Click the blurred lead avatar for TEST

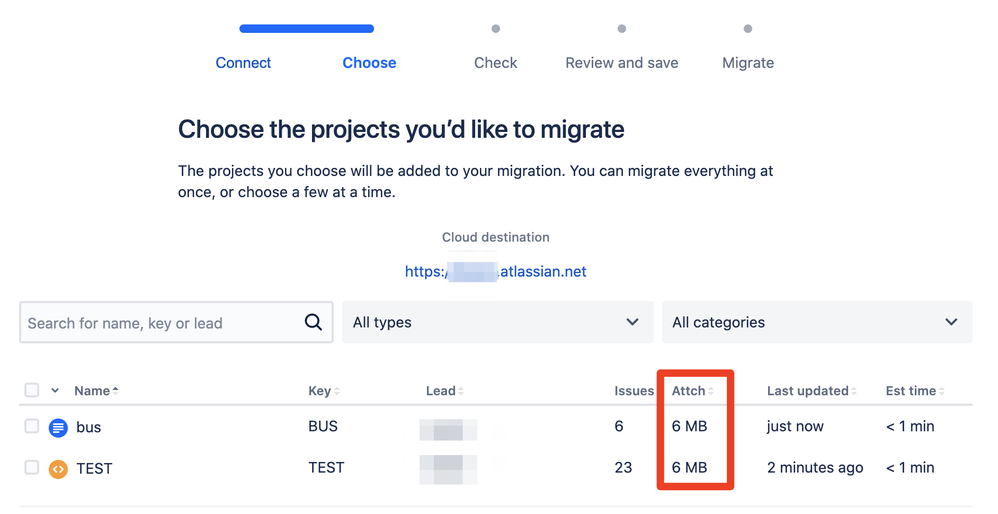click(448, 470)
